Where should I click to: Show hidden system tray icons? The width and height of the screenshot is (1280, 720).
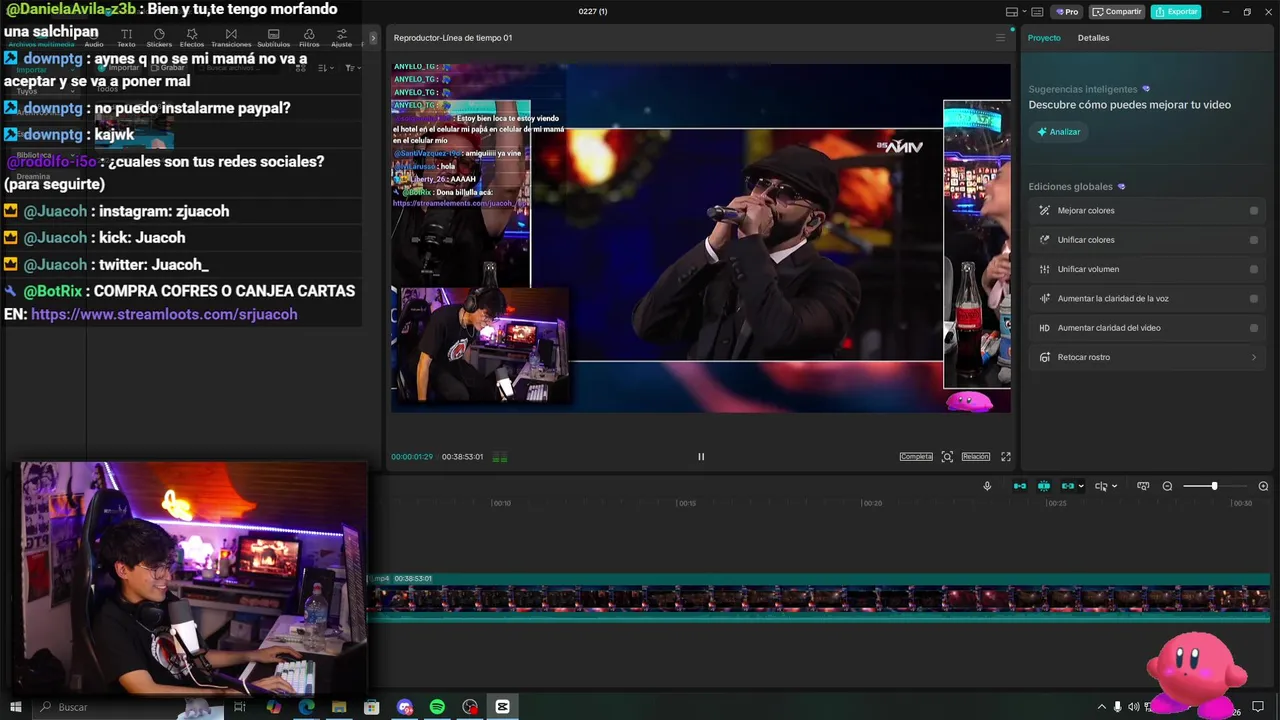coord(1102,707)
